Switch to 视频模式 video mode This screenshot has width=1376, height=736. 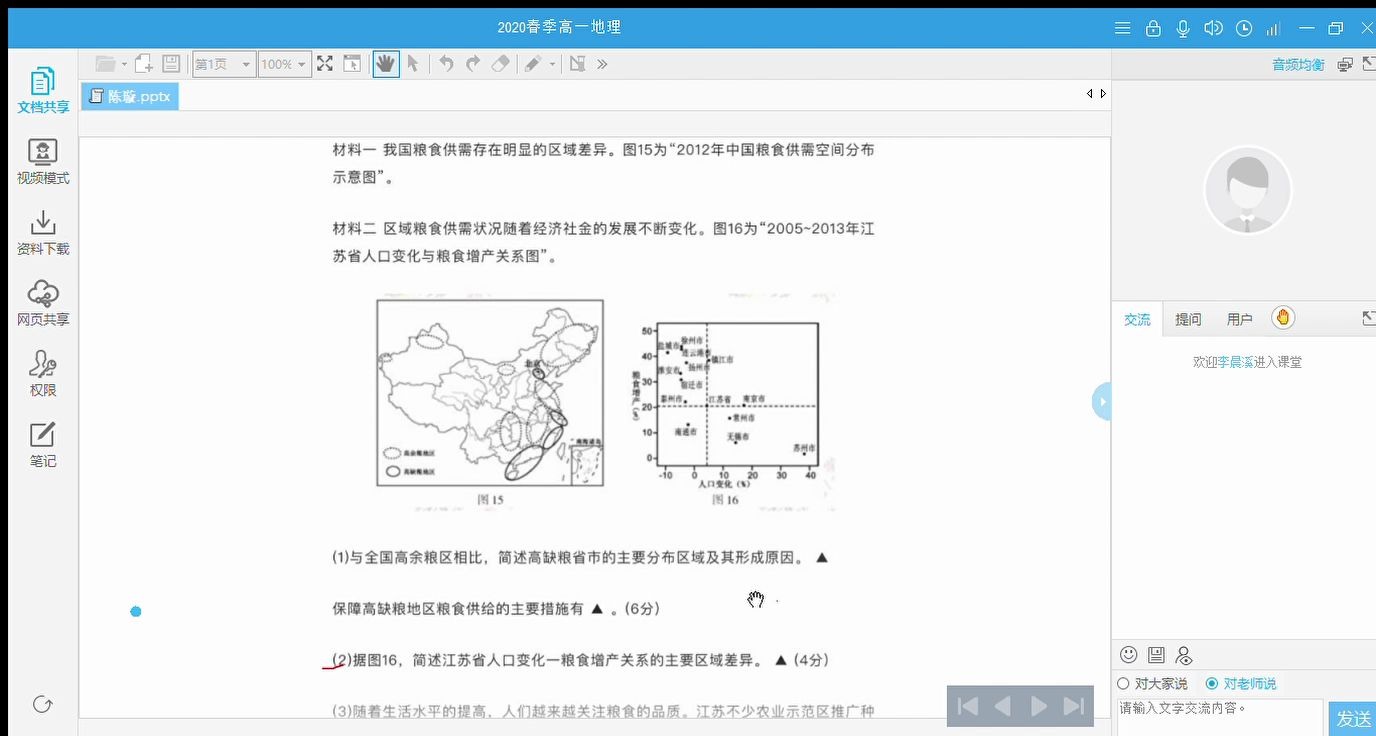43,161
